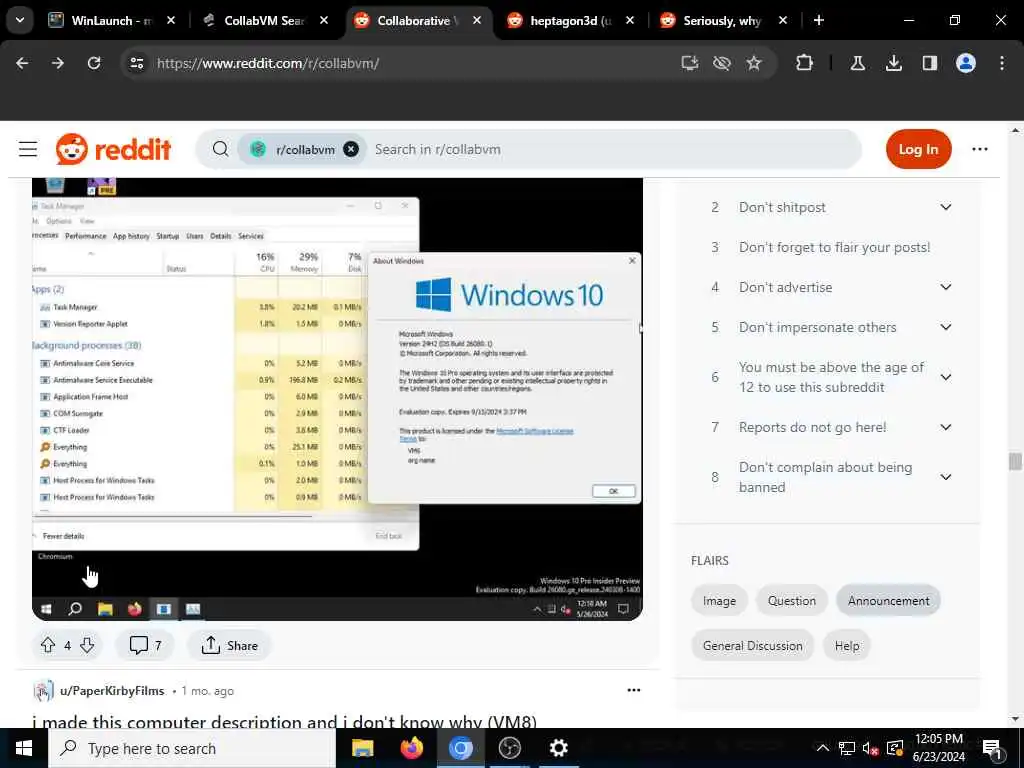Open the browser three-dot menu
1024x768 pixels.
pyautogui.click(x=1002, y=63)
